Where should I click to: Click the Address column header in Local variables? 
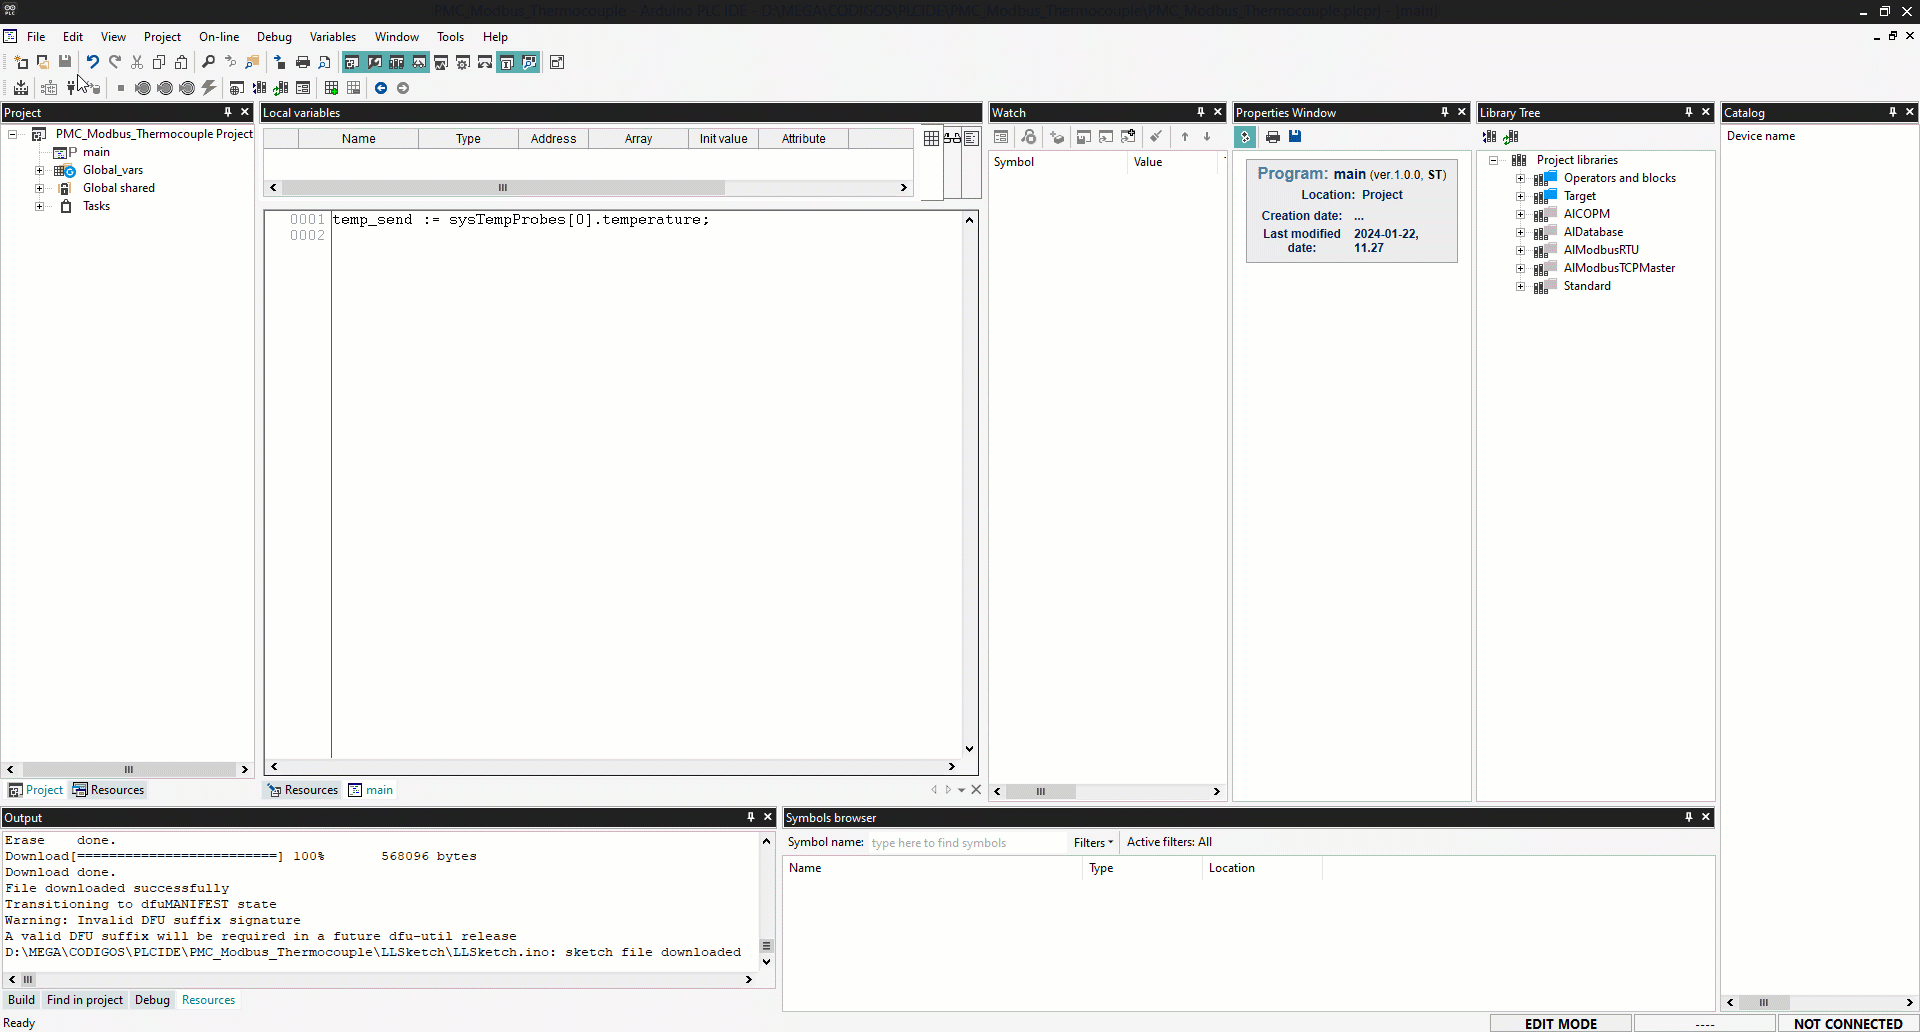(x=553, y=139)
